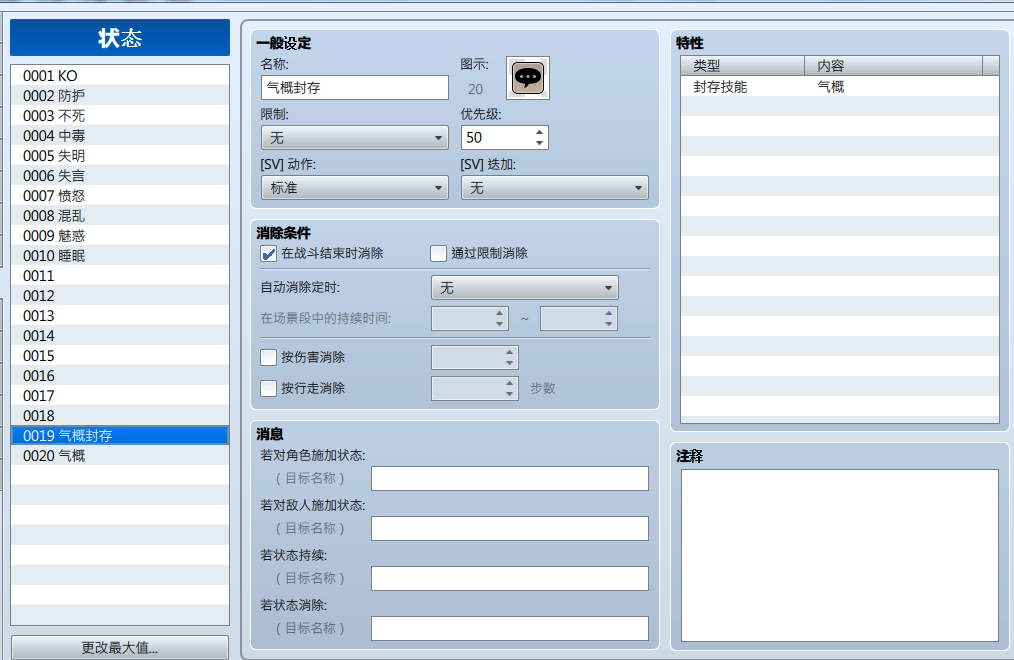Image resolution: width=1014 pixels, height=660 pixels.
Task: Click the 类型 column header in 特性
Action: pyautogui.click(x=742, y=66)
